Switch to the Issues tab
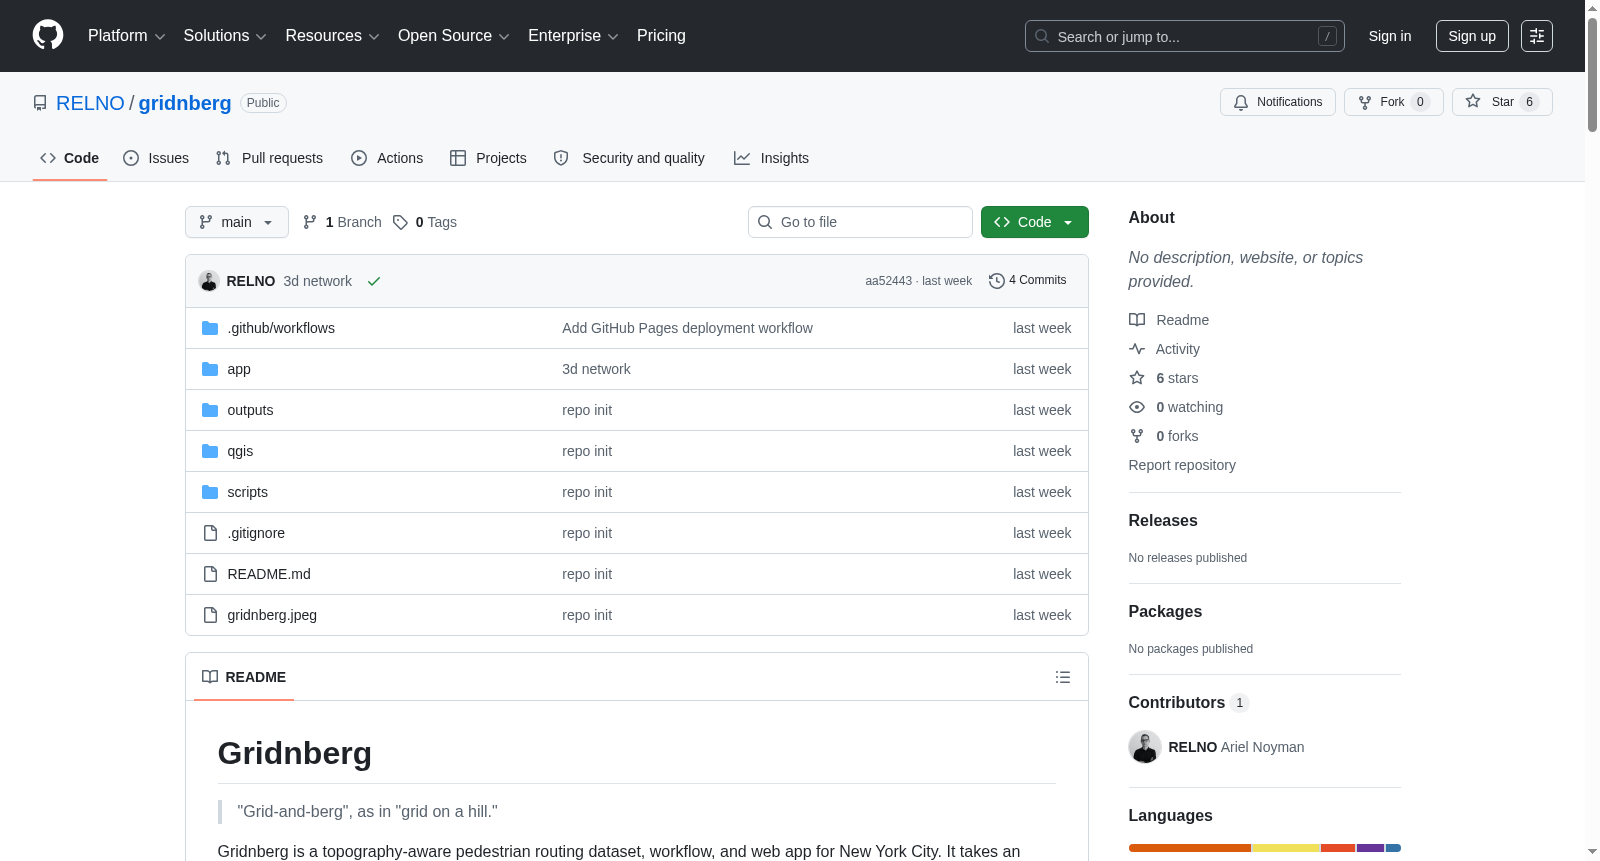 156,158
